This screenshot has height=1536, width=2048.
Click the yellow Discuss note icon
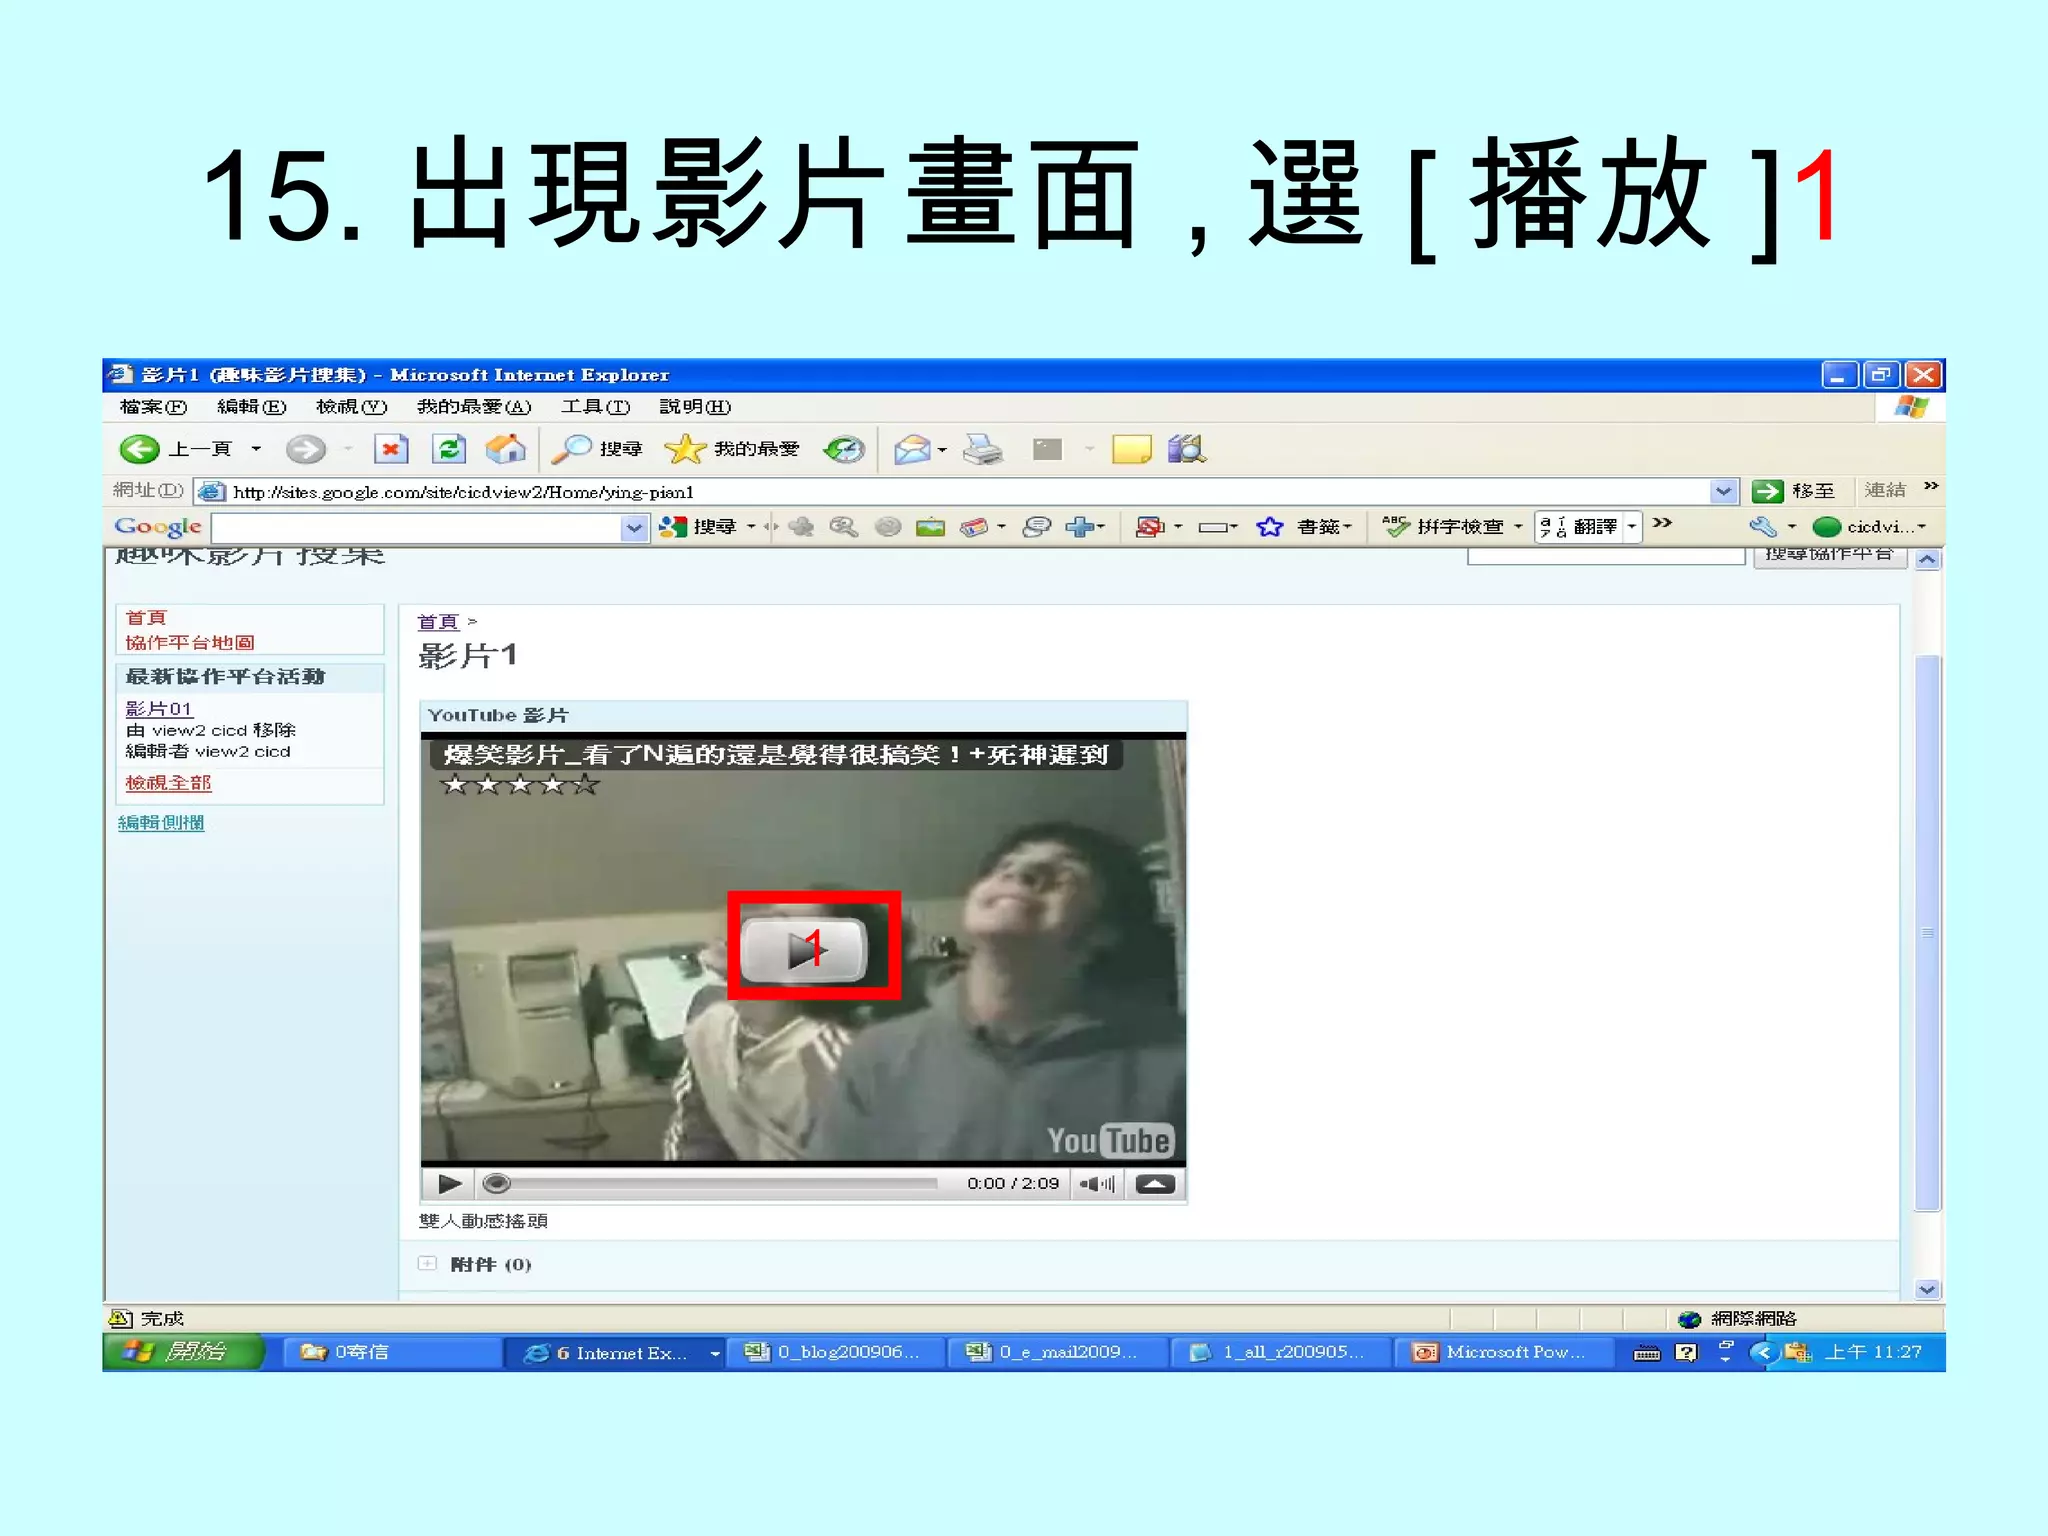[x=1131, y=450]
